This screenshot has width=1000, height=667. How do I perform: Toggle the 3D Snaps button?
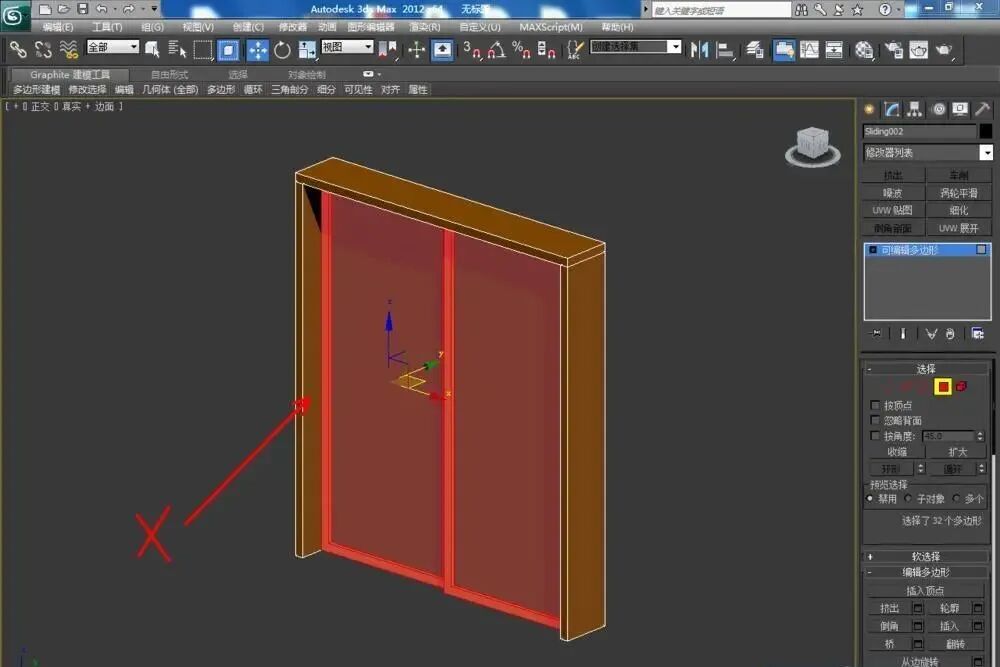click(472, 50)
